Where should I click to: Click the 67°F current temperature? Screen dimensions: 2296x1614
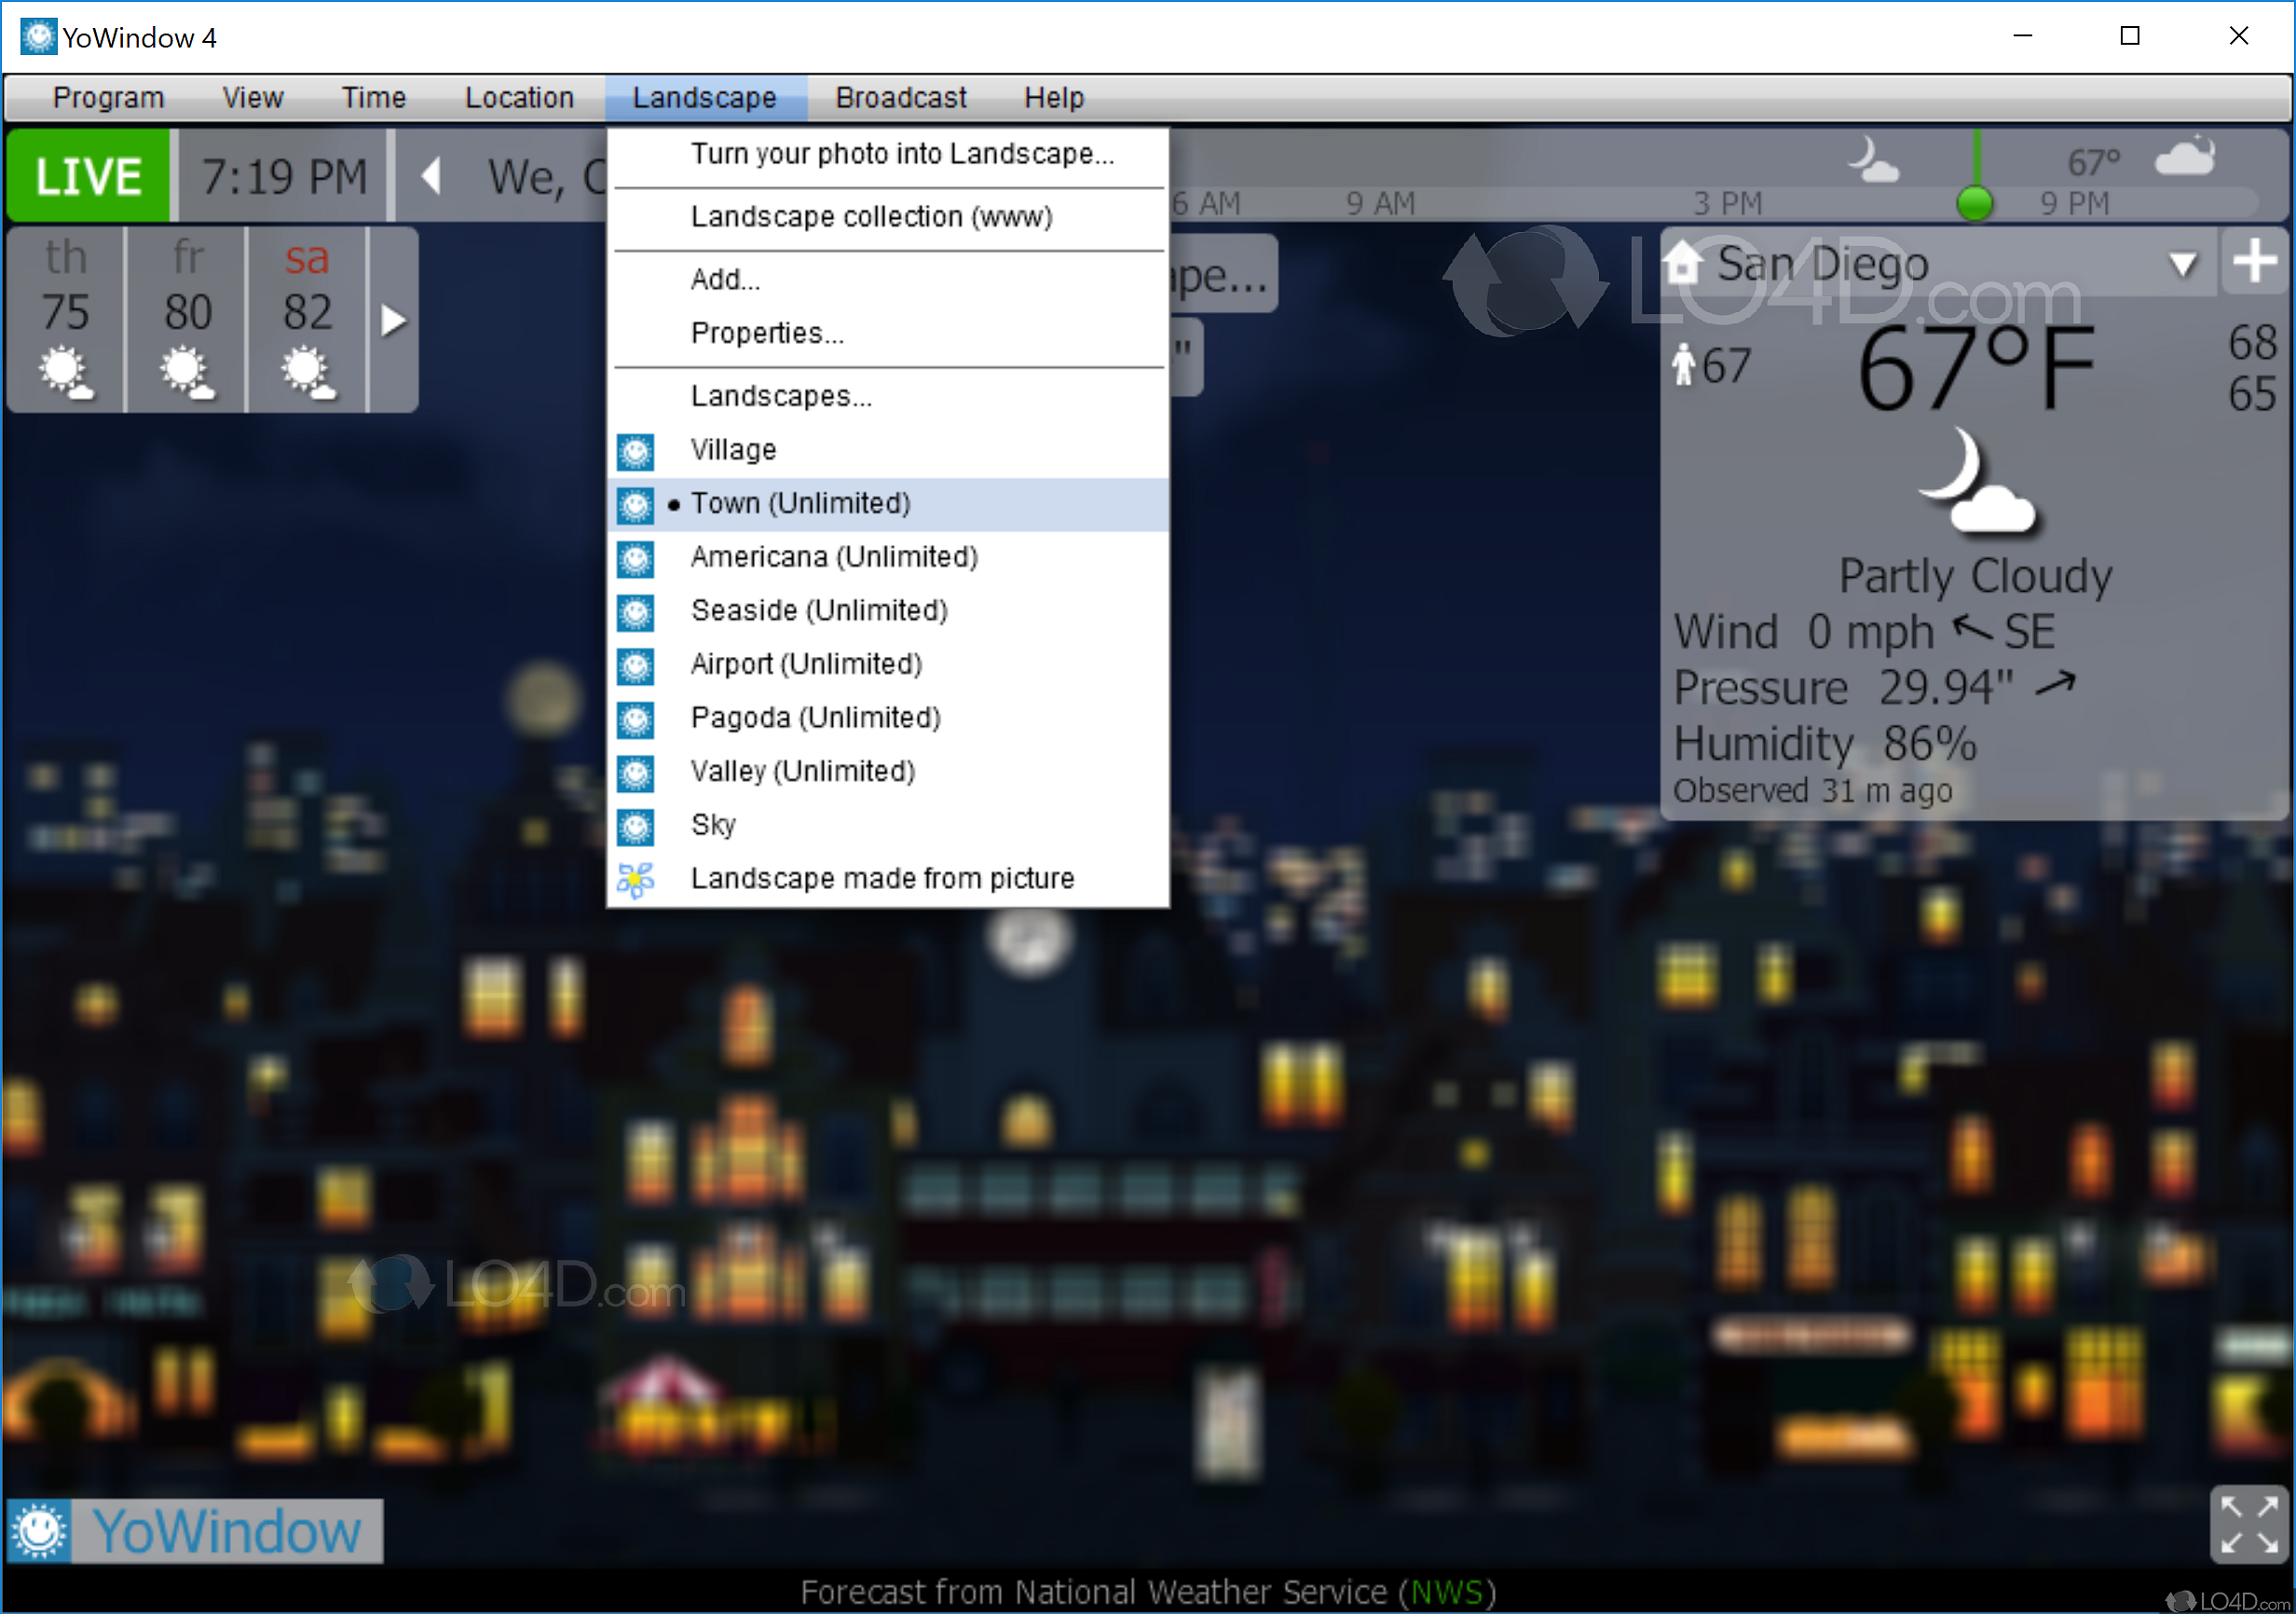pyautogui.click(x=1975, y=370)
